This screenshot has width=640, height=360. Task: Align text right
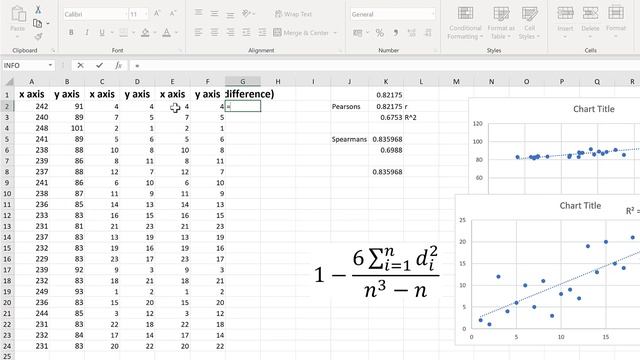(x=230, y=32)
